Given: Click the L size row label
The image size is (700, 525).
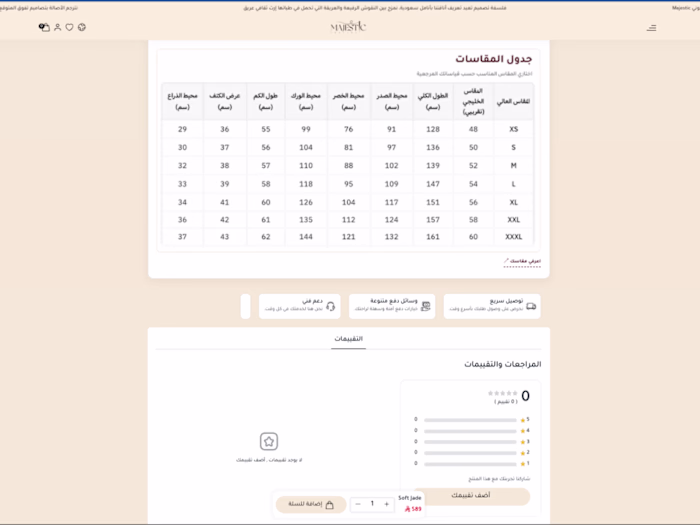Looking at the screenshot, I should click(x=513, y=184).
